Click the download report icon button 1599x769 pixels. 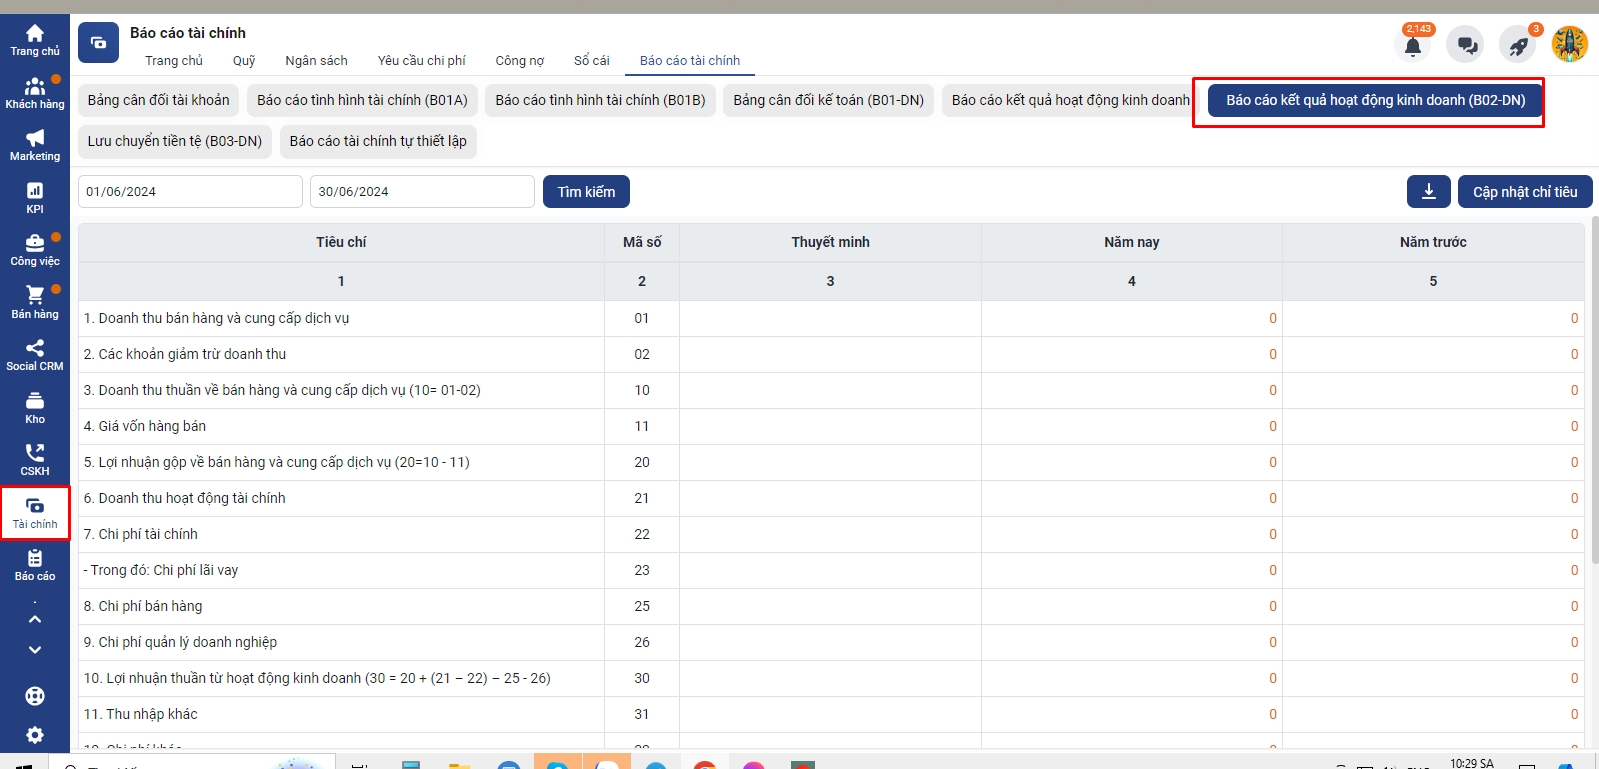coord(1428,192)
